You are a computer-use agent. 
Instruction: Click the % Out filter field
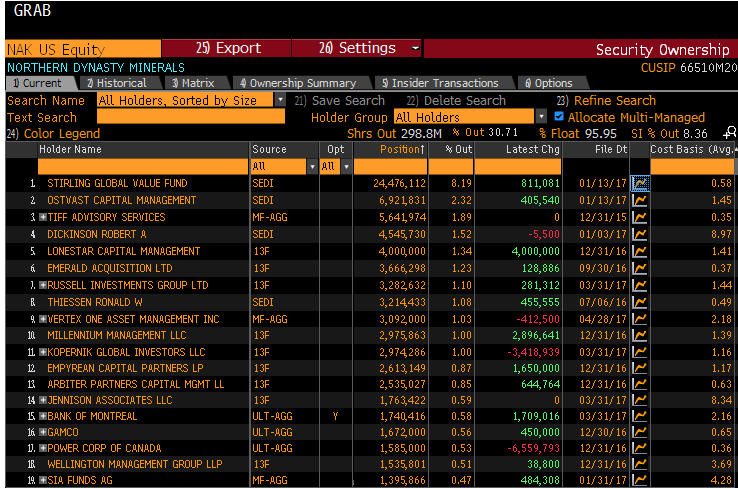point(451,167)
